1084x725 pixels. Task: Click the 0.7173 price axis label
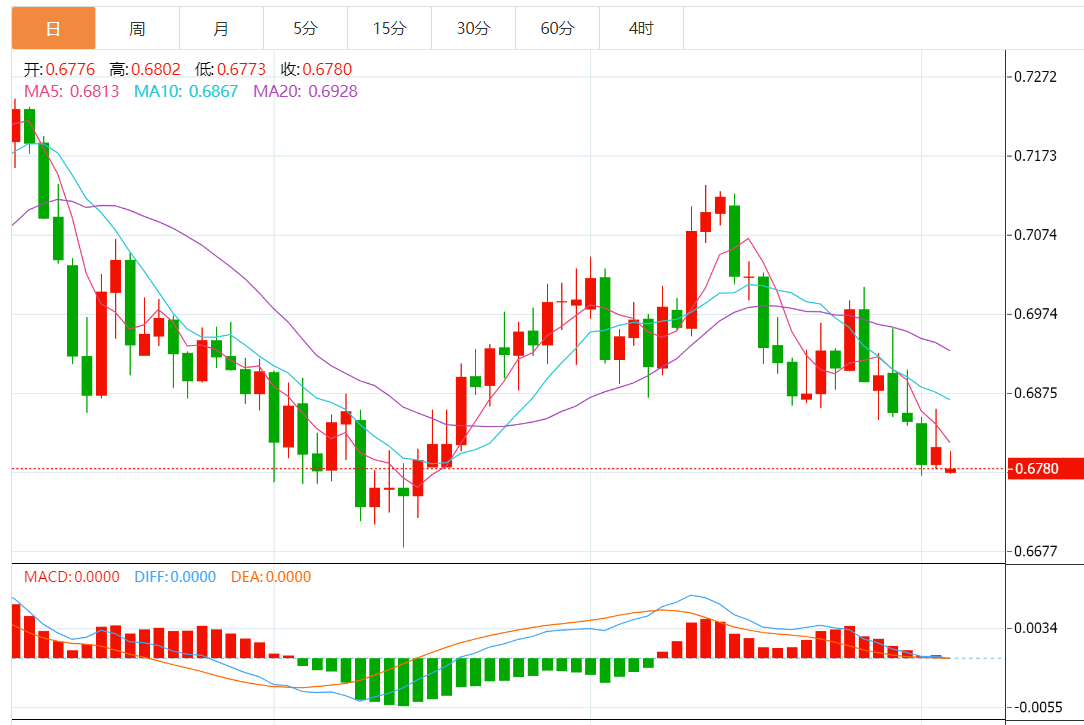pyautogui.click(x=1035, y=156)
